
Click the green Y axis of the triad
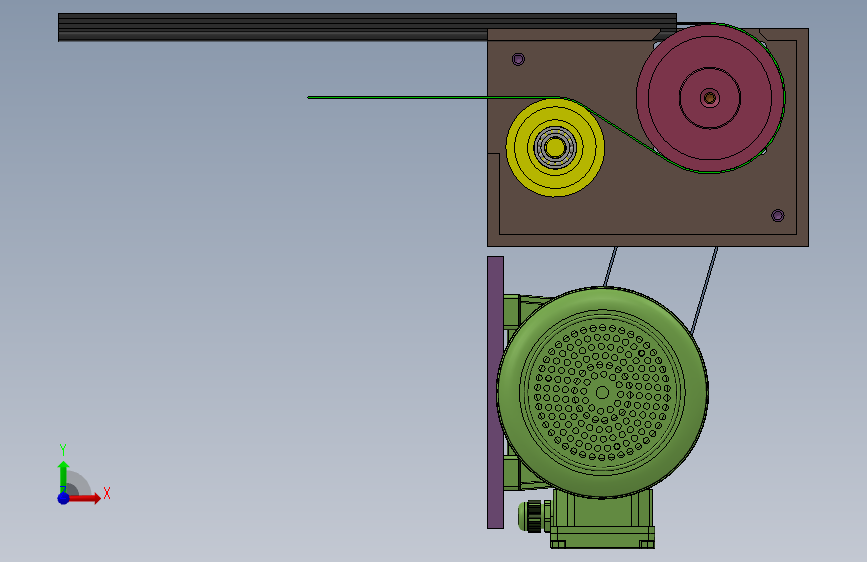[63, 476]
